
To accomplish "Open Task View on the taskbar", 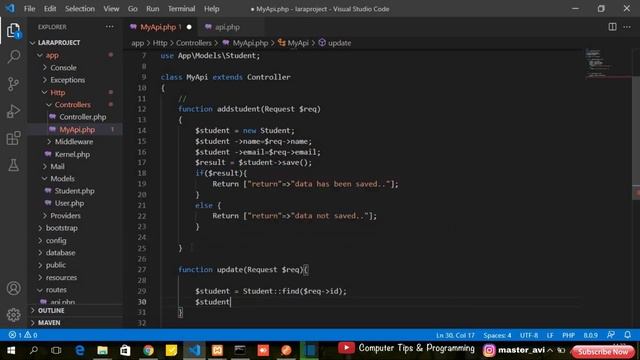I will [x=56, y=350].
